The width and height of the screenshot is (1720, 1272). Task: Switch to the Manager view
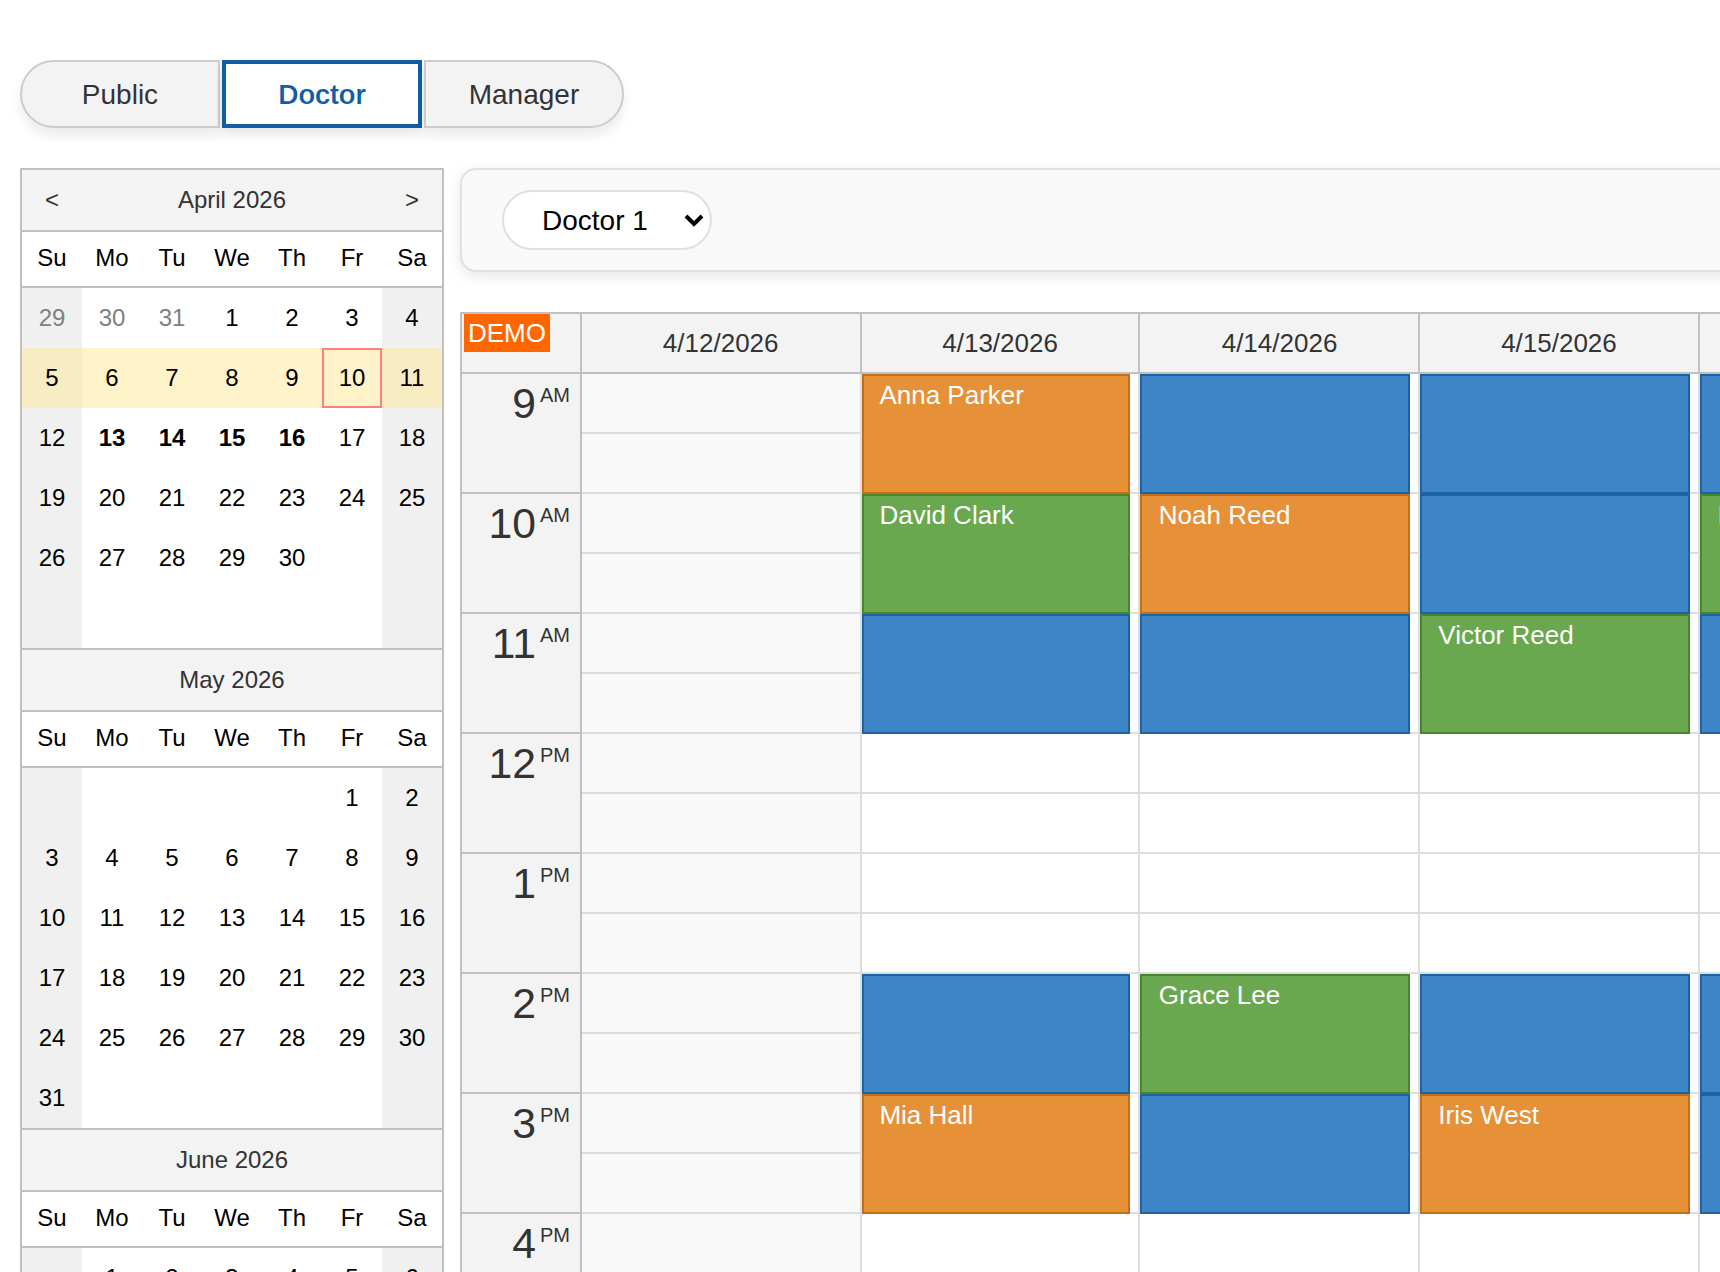click(x=523, y=94)
